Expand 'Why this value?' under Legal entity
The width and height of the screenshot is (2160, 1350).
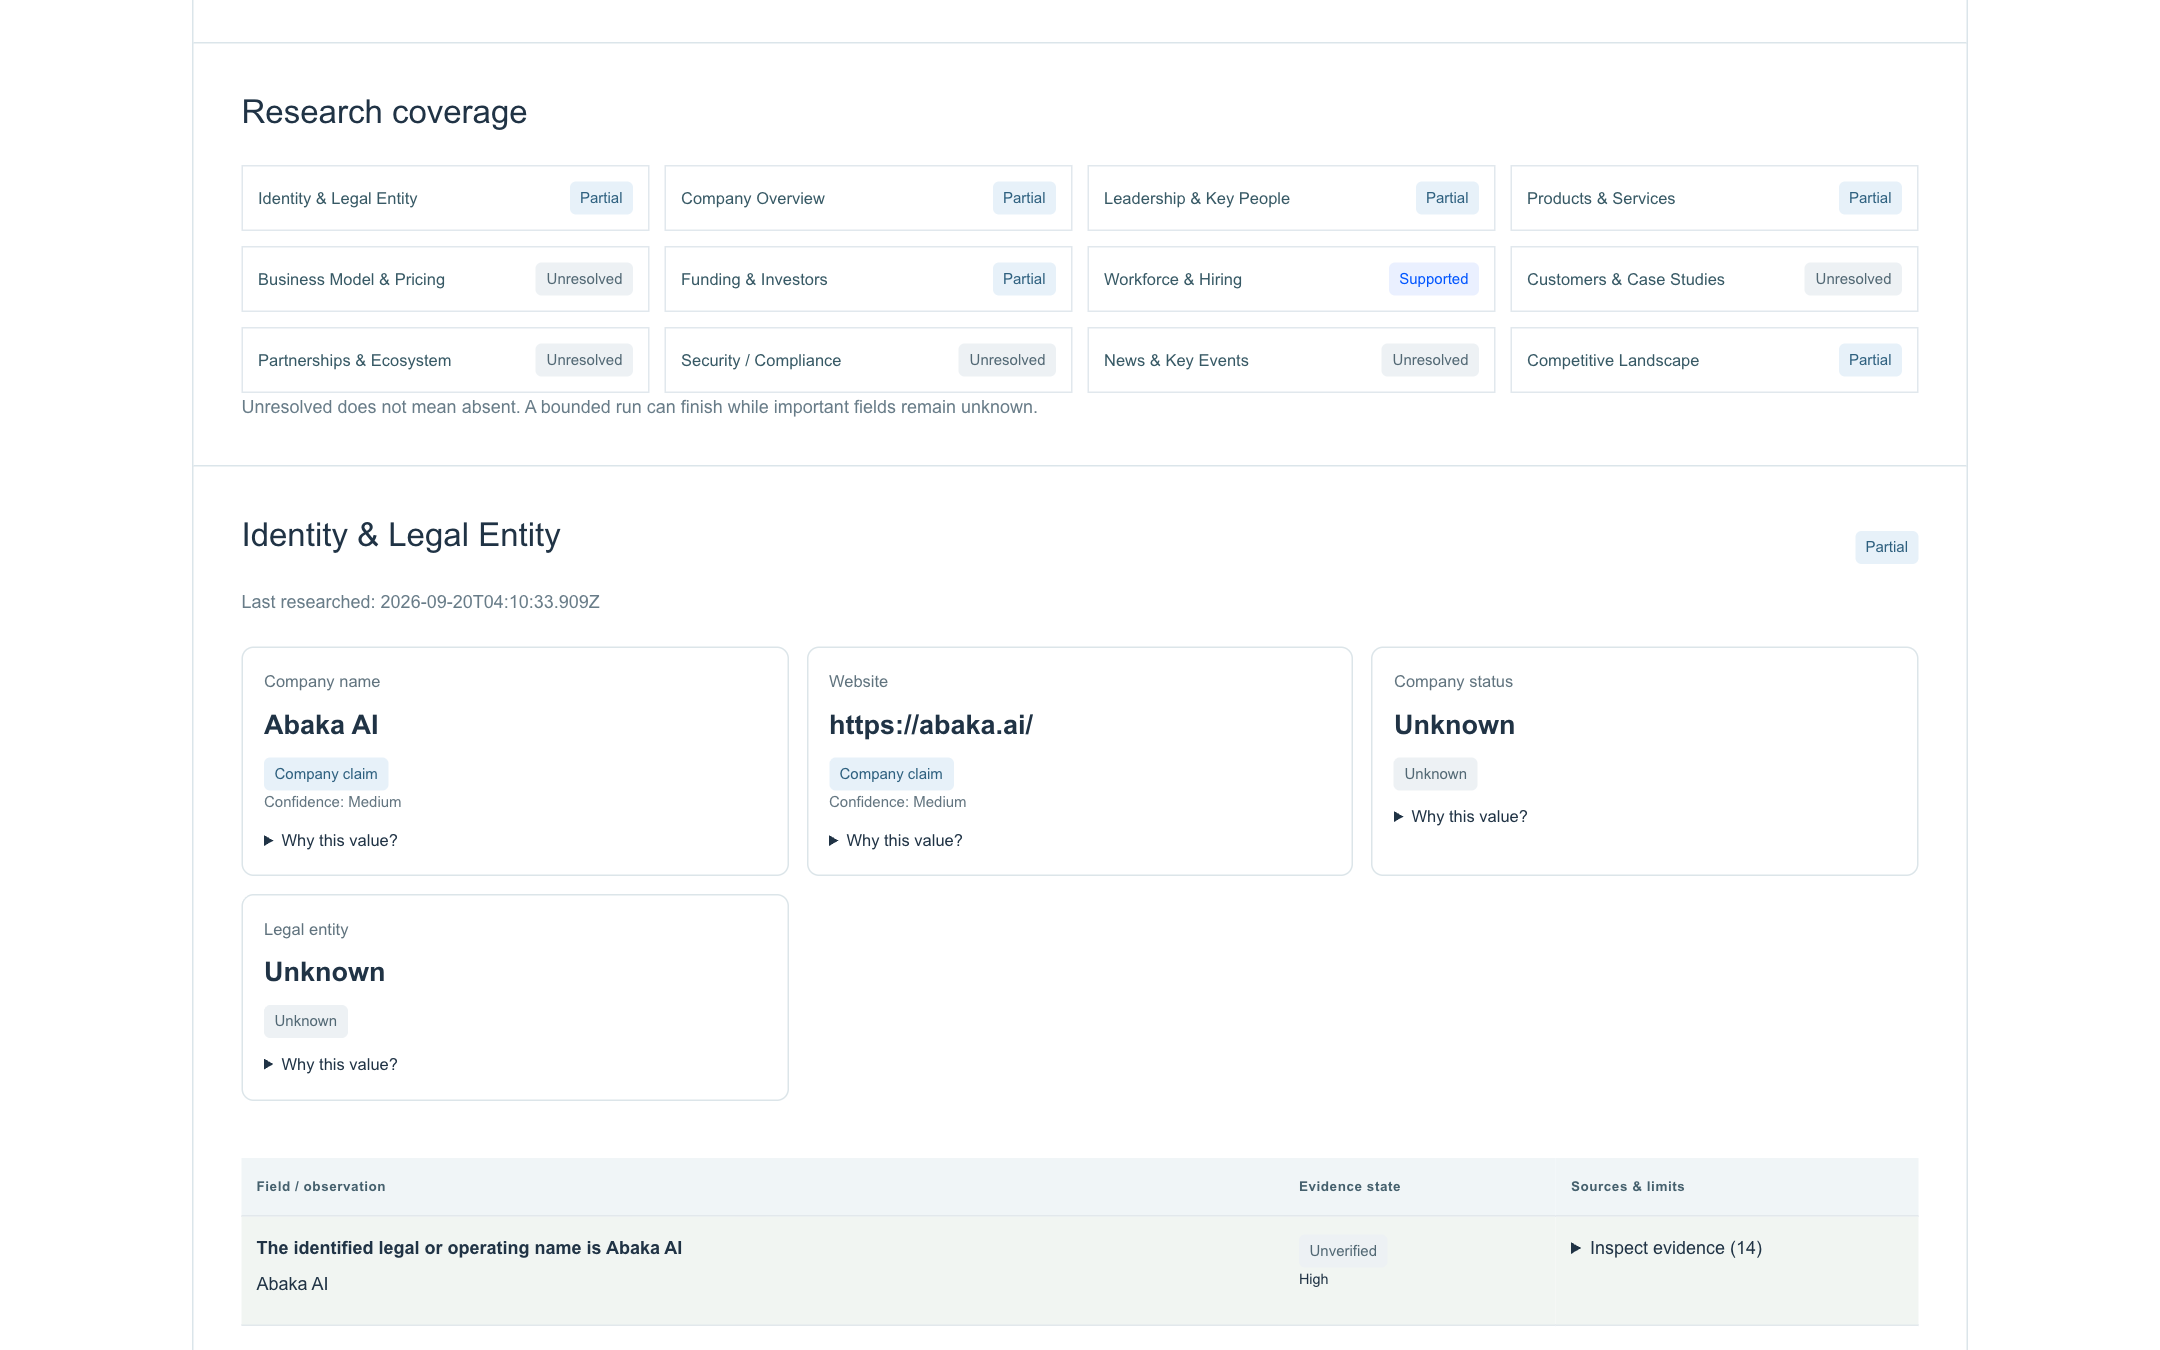pos(331,1064)
